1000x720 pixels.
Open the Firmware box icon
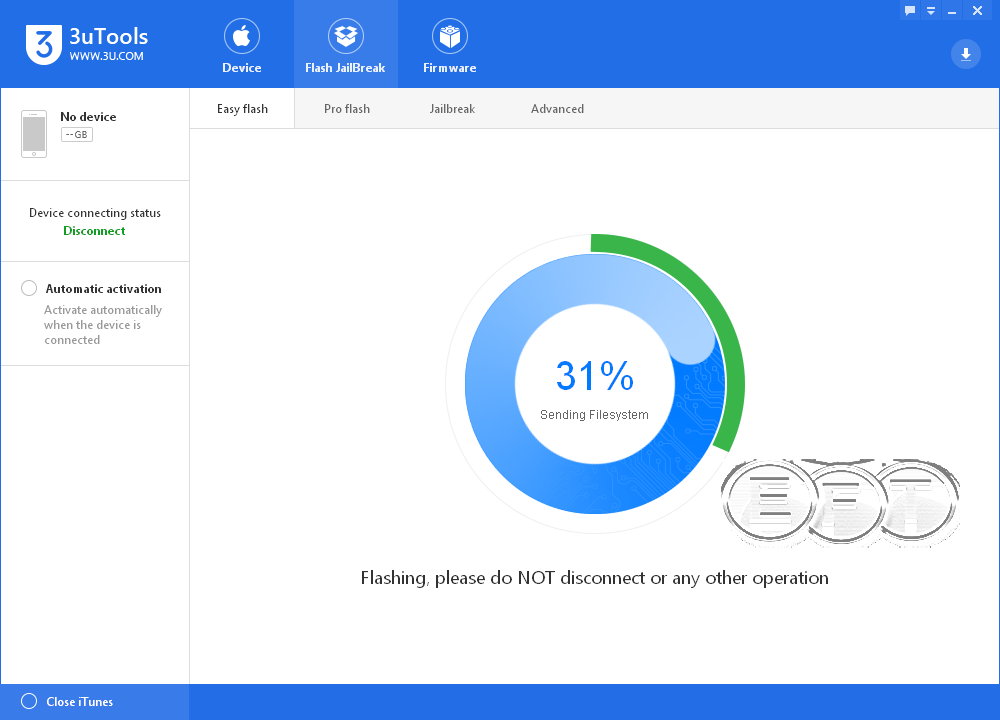click(450, 36)
